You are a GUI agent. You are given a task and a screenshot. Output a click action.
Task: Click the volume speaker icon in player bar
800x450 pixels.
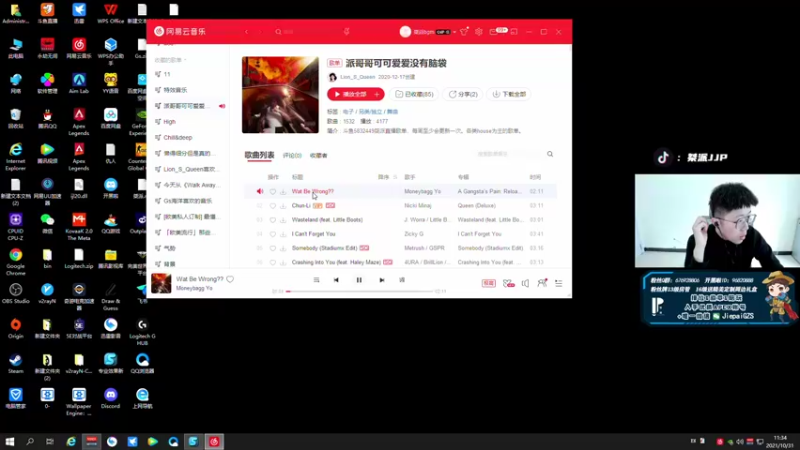(x=526, y=283)
